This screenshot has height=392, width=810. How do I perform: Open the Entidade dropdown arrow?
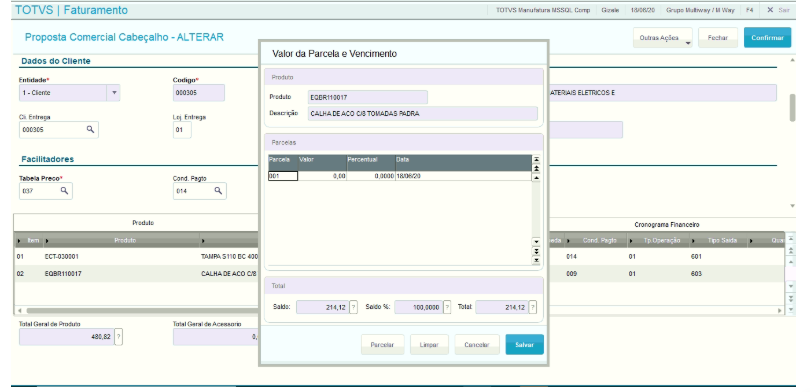pos(114,93)
